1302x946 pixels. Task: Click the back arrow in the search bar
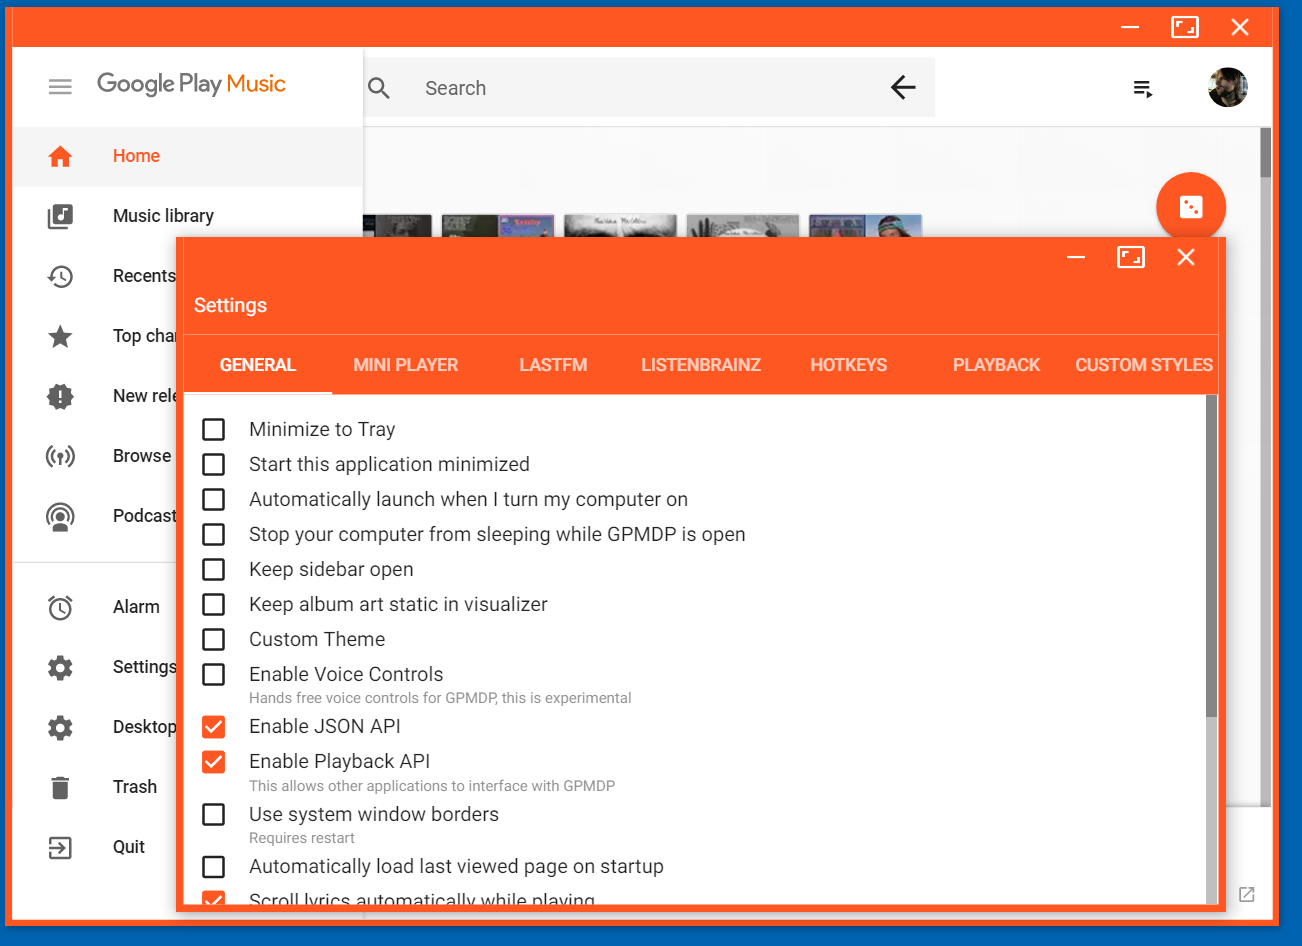903,88
